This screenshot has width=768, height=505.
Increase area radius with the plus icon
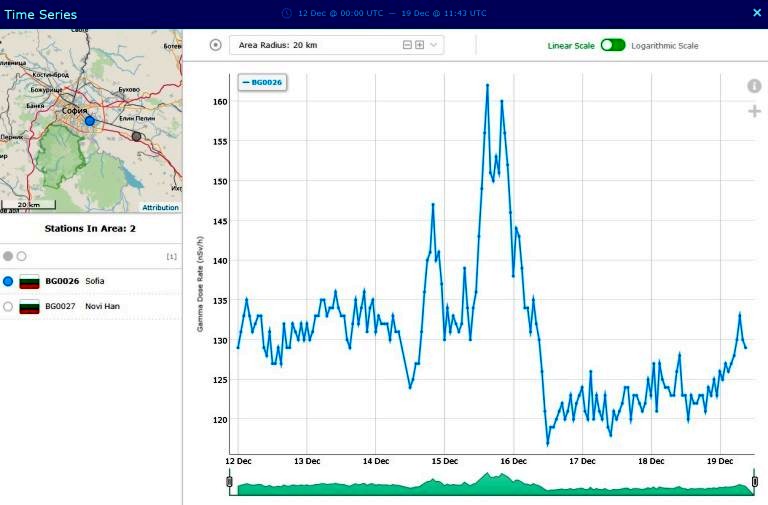(419, 45)
